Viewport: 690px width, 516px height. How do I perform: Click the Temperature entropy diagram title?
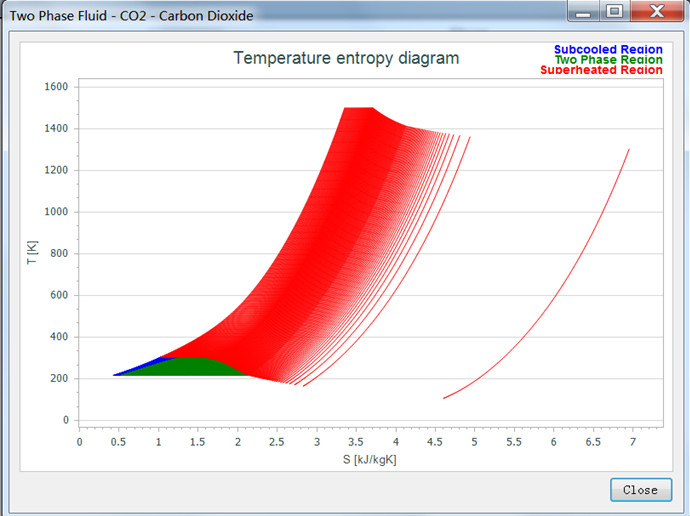(346, 58)
